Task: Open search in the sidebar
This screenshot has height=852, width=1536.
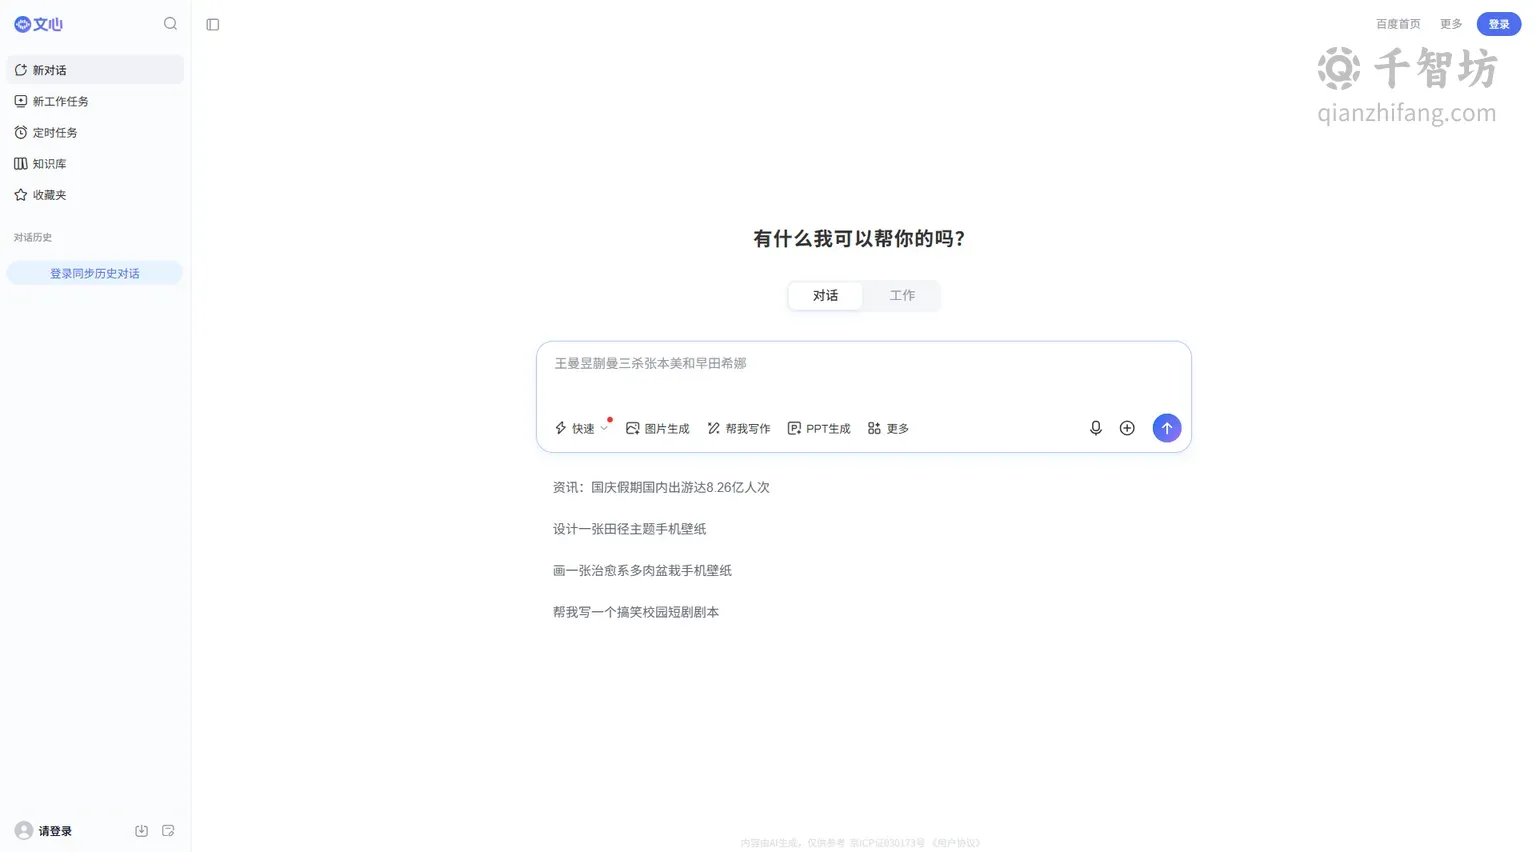Action: (170, 24)
